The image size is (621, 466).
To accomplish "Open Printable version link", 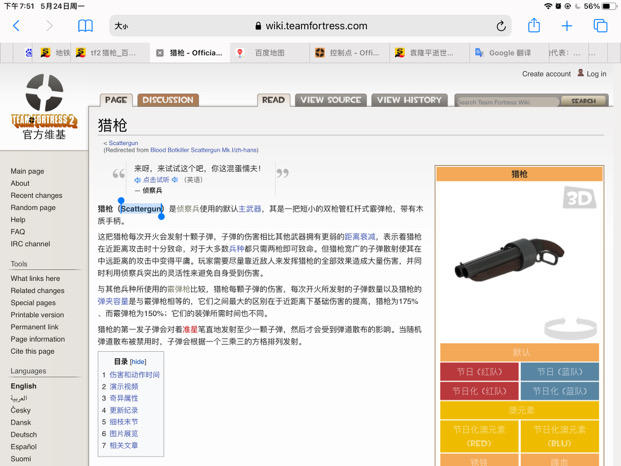I will point(37,315).
